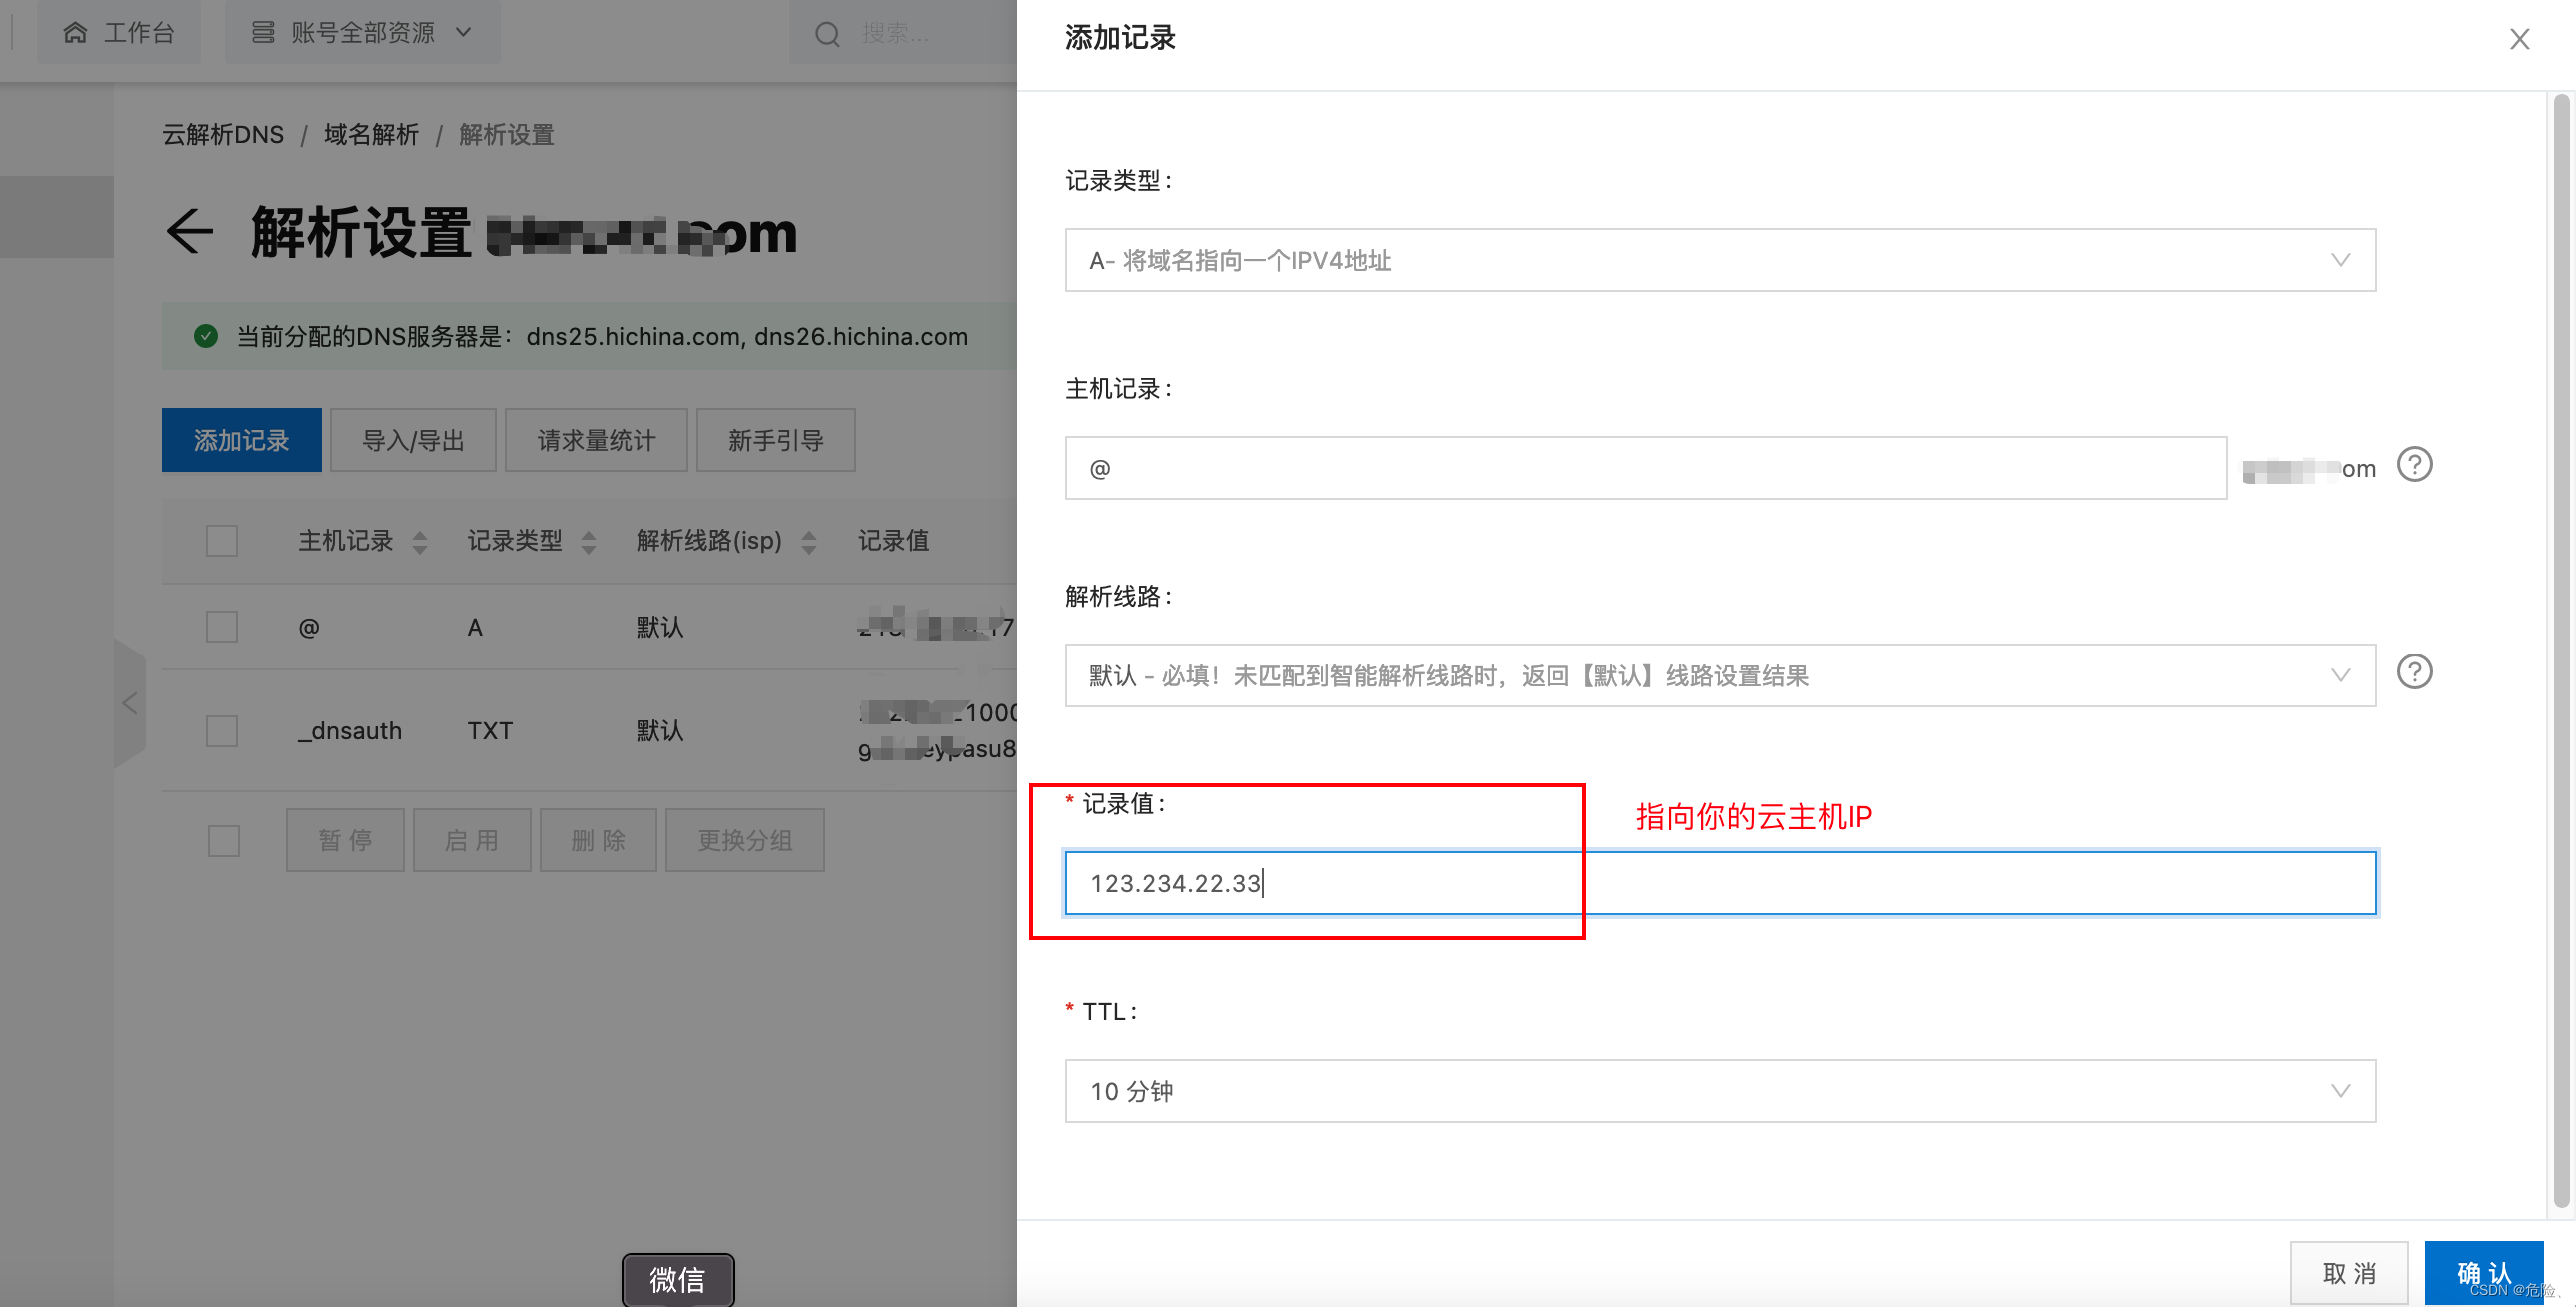Click the green DNS status check icon
Screen dimensions: 2576x1307
(x=205, y=335)
